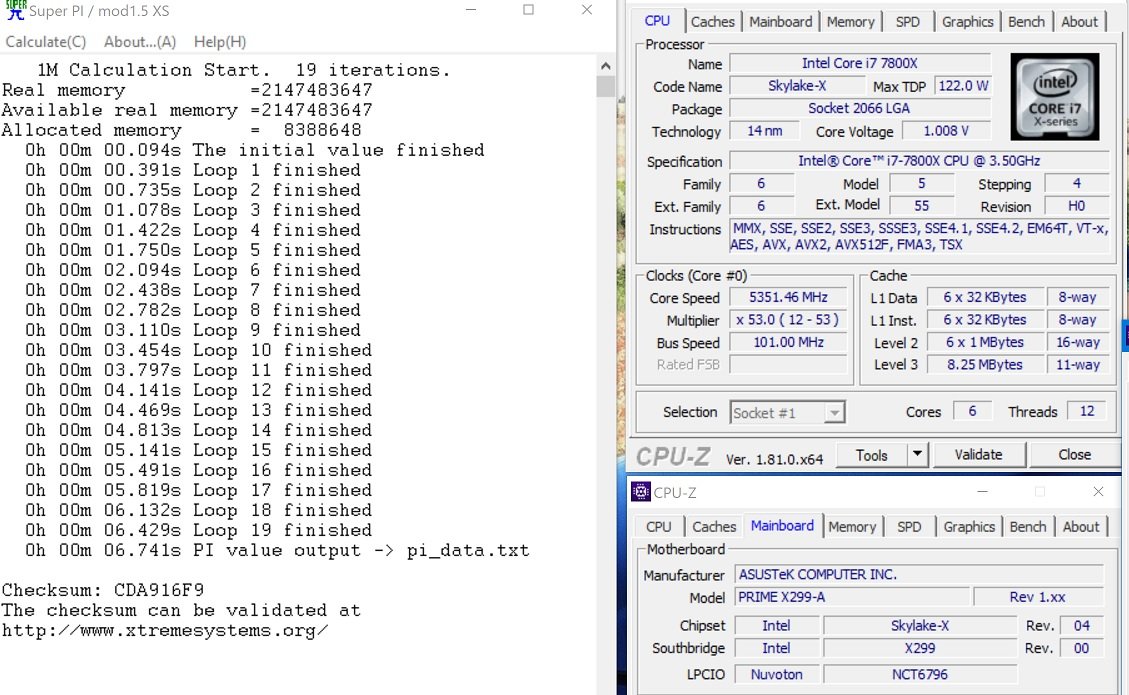Click the ASUSTeK COMPUTER INC. manufacturer field
Image resolution: width=1129 pixels, height=695 pixels.
tap(919, 575)
